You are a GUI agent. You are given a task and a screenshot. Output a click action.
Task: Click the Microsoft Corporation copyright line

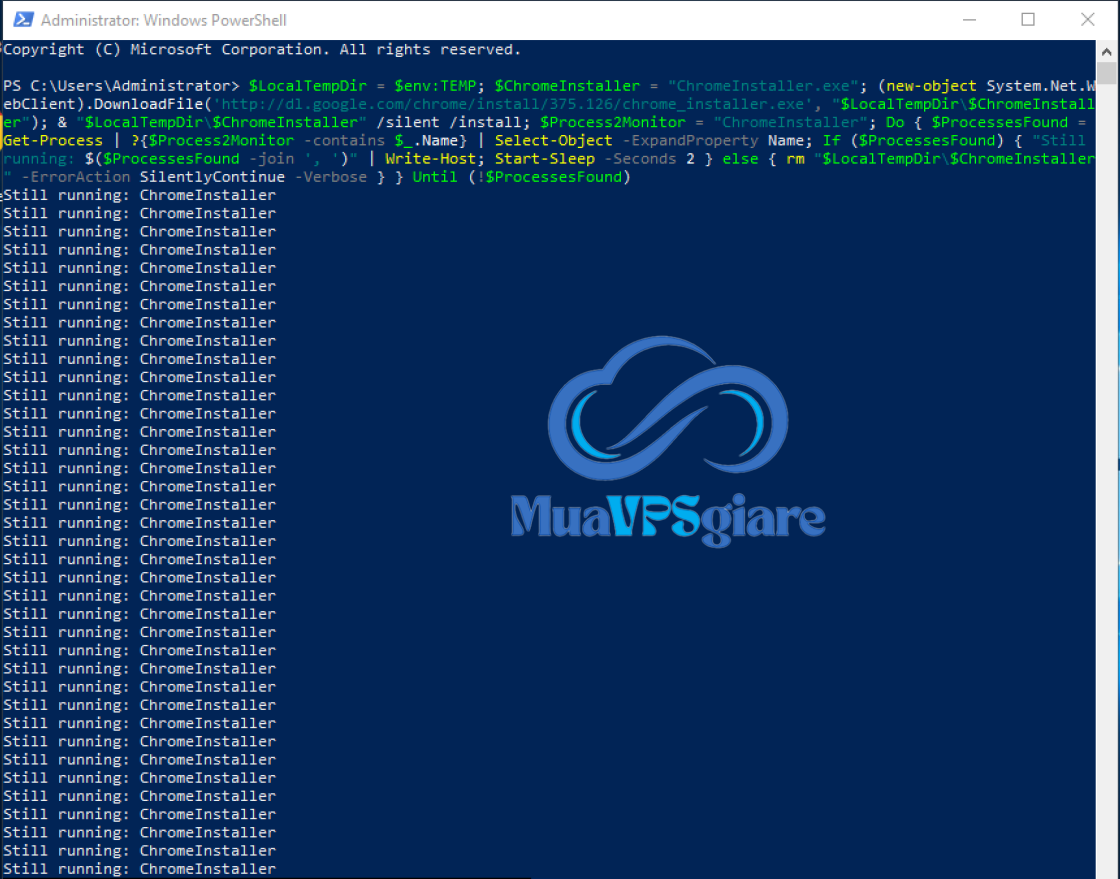click(x=262, y=50)
